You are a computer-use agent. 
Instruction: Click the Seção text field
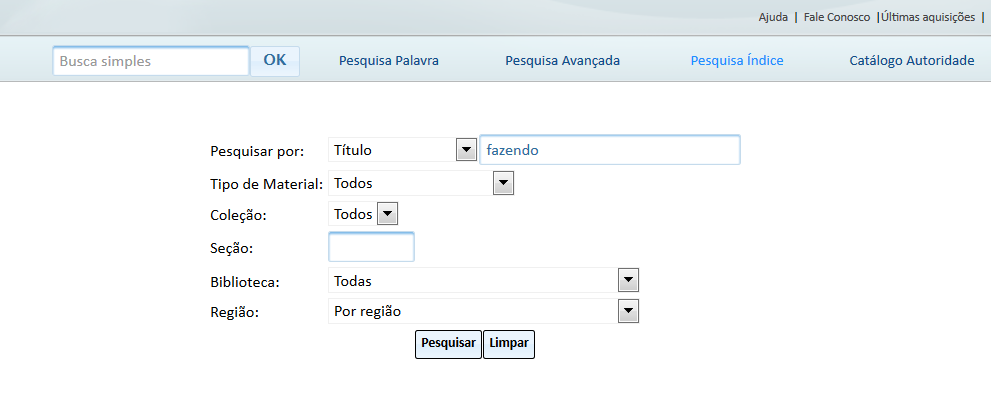[371, 246]
